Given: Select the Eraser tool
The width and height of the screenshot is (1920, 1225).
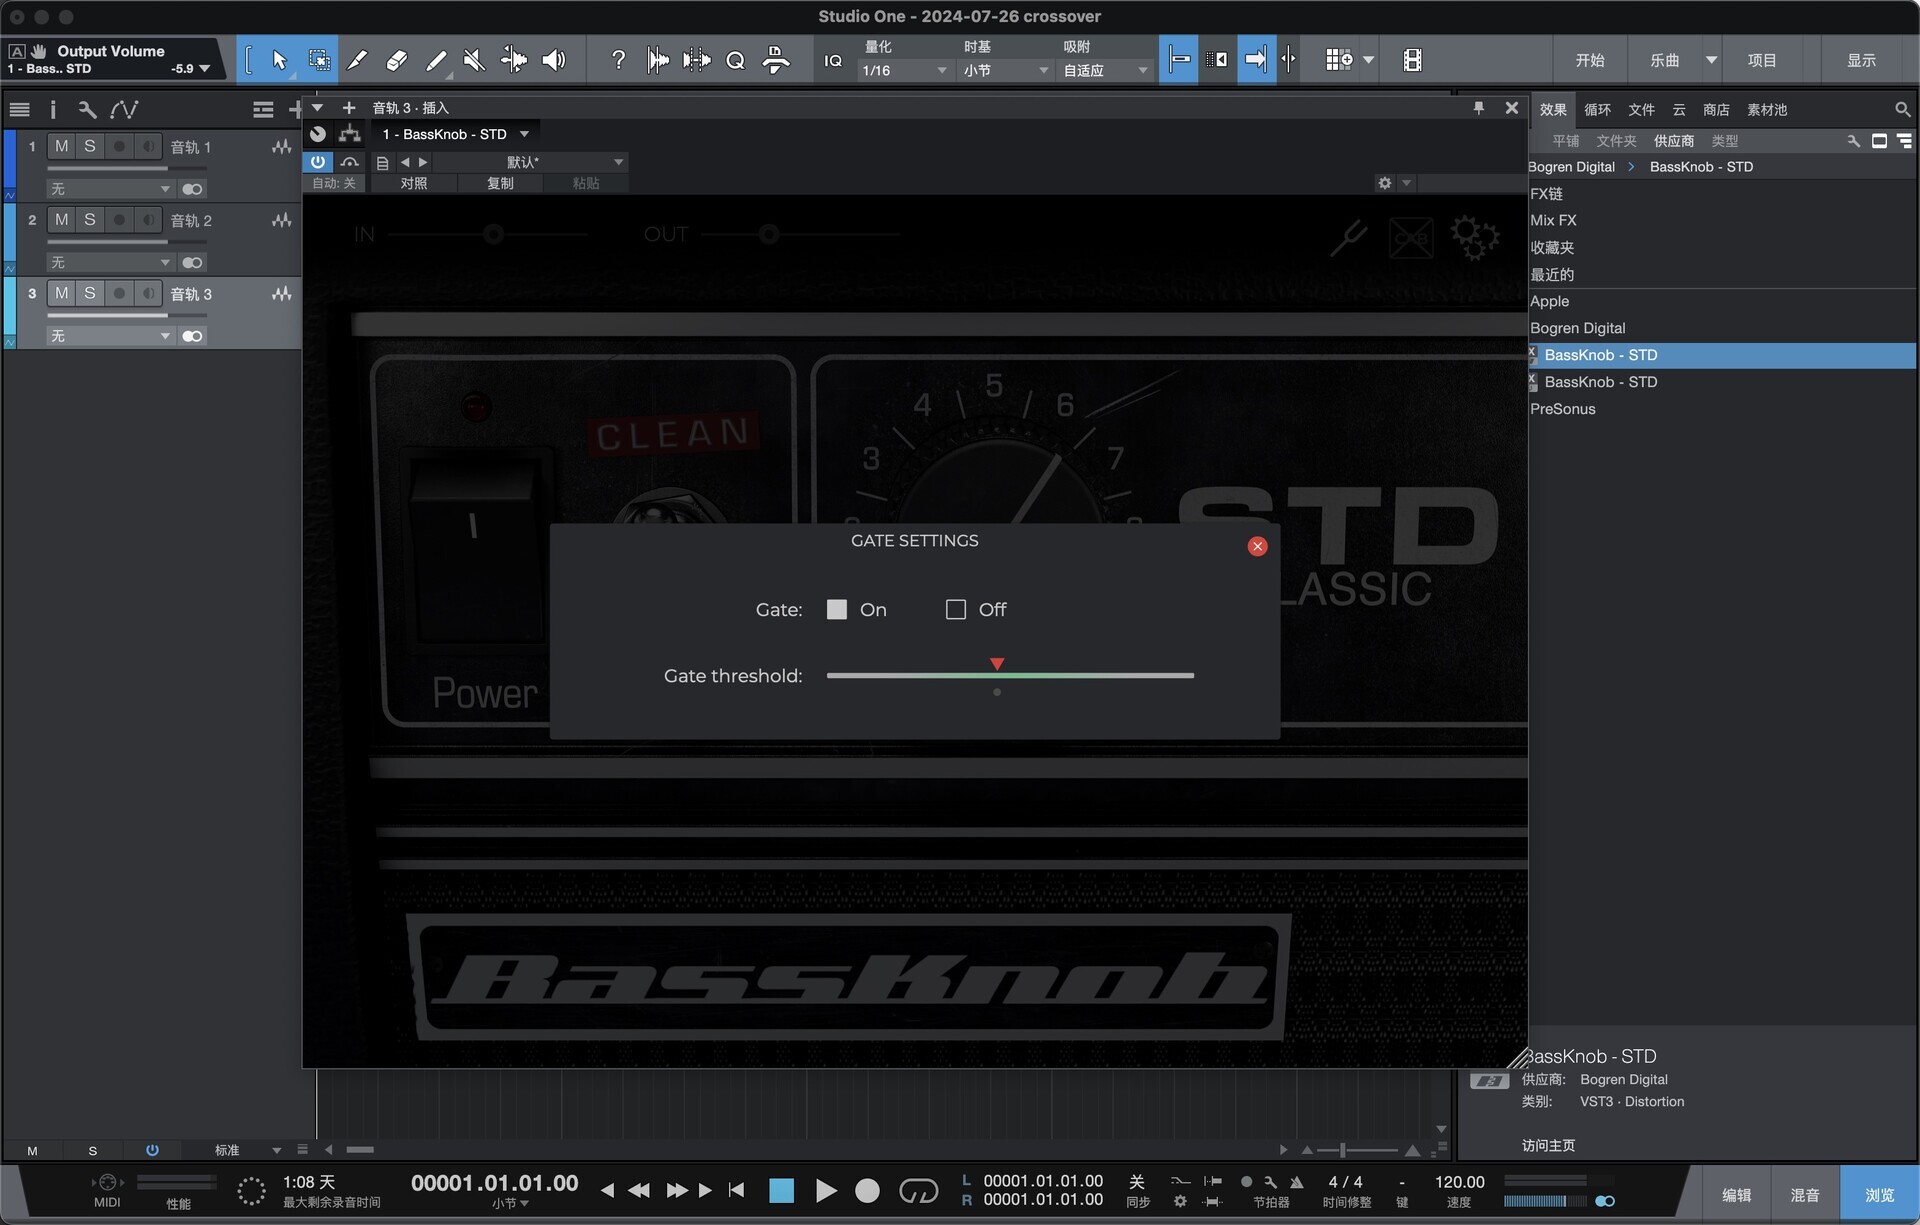Looking at the screenshot, I should [396, 60].
